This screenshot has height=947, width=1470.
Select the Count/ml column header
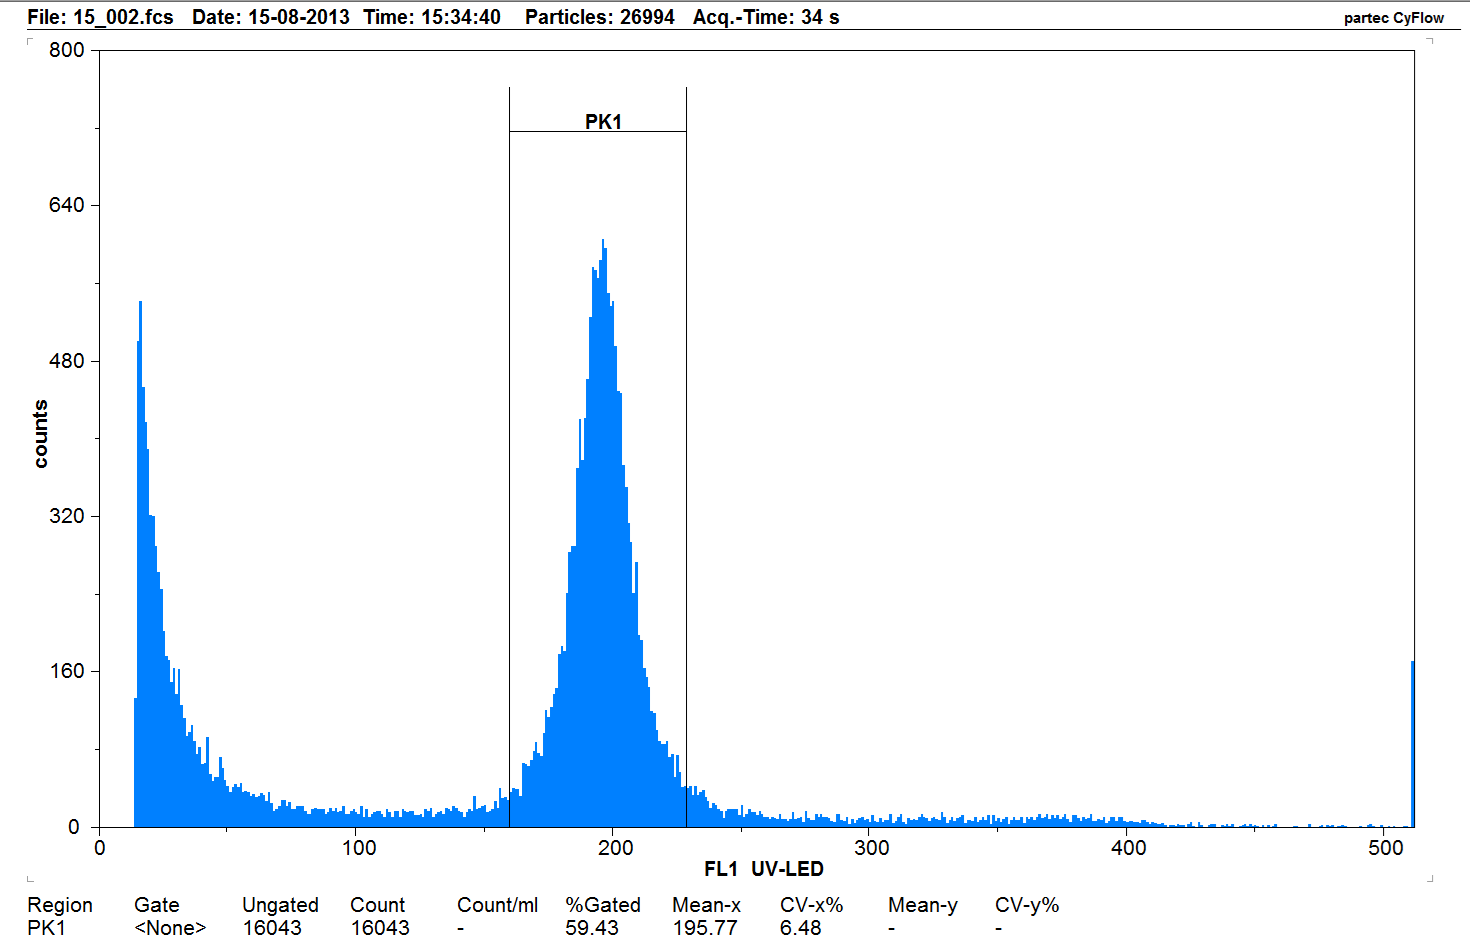pyautogui.click(x=498, y=904)
